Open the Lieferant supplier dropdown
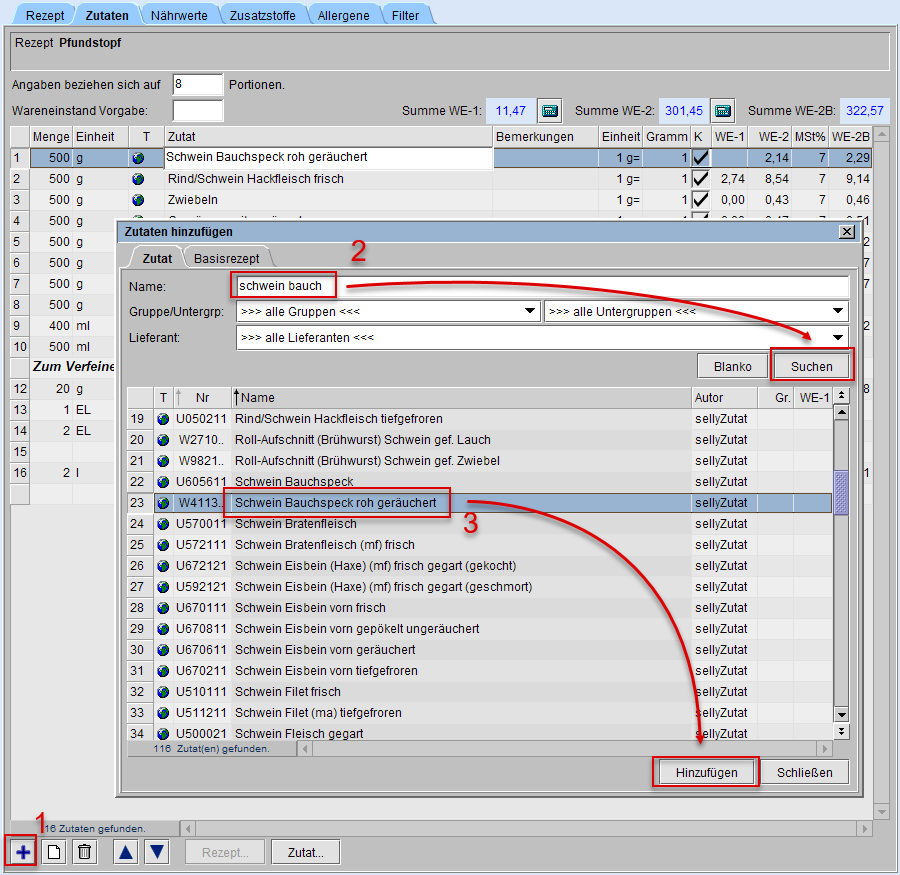 tap(541, 338)
